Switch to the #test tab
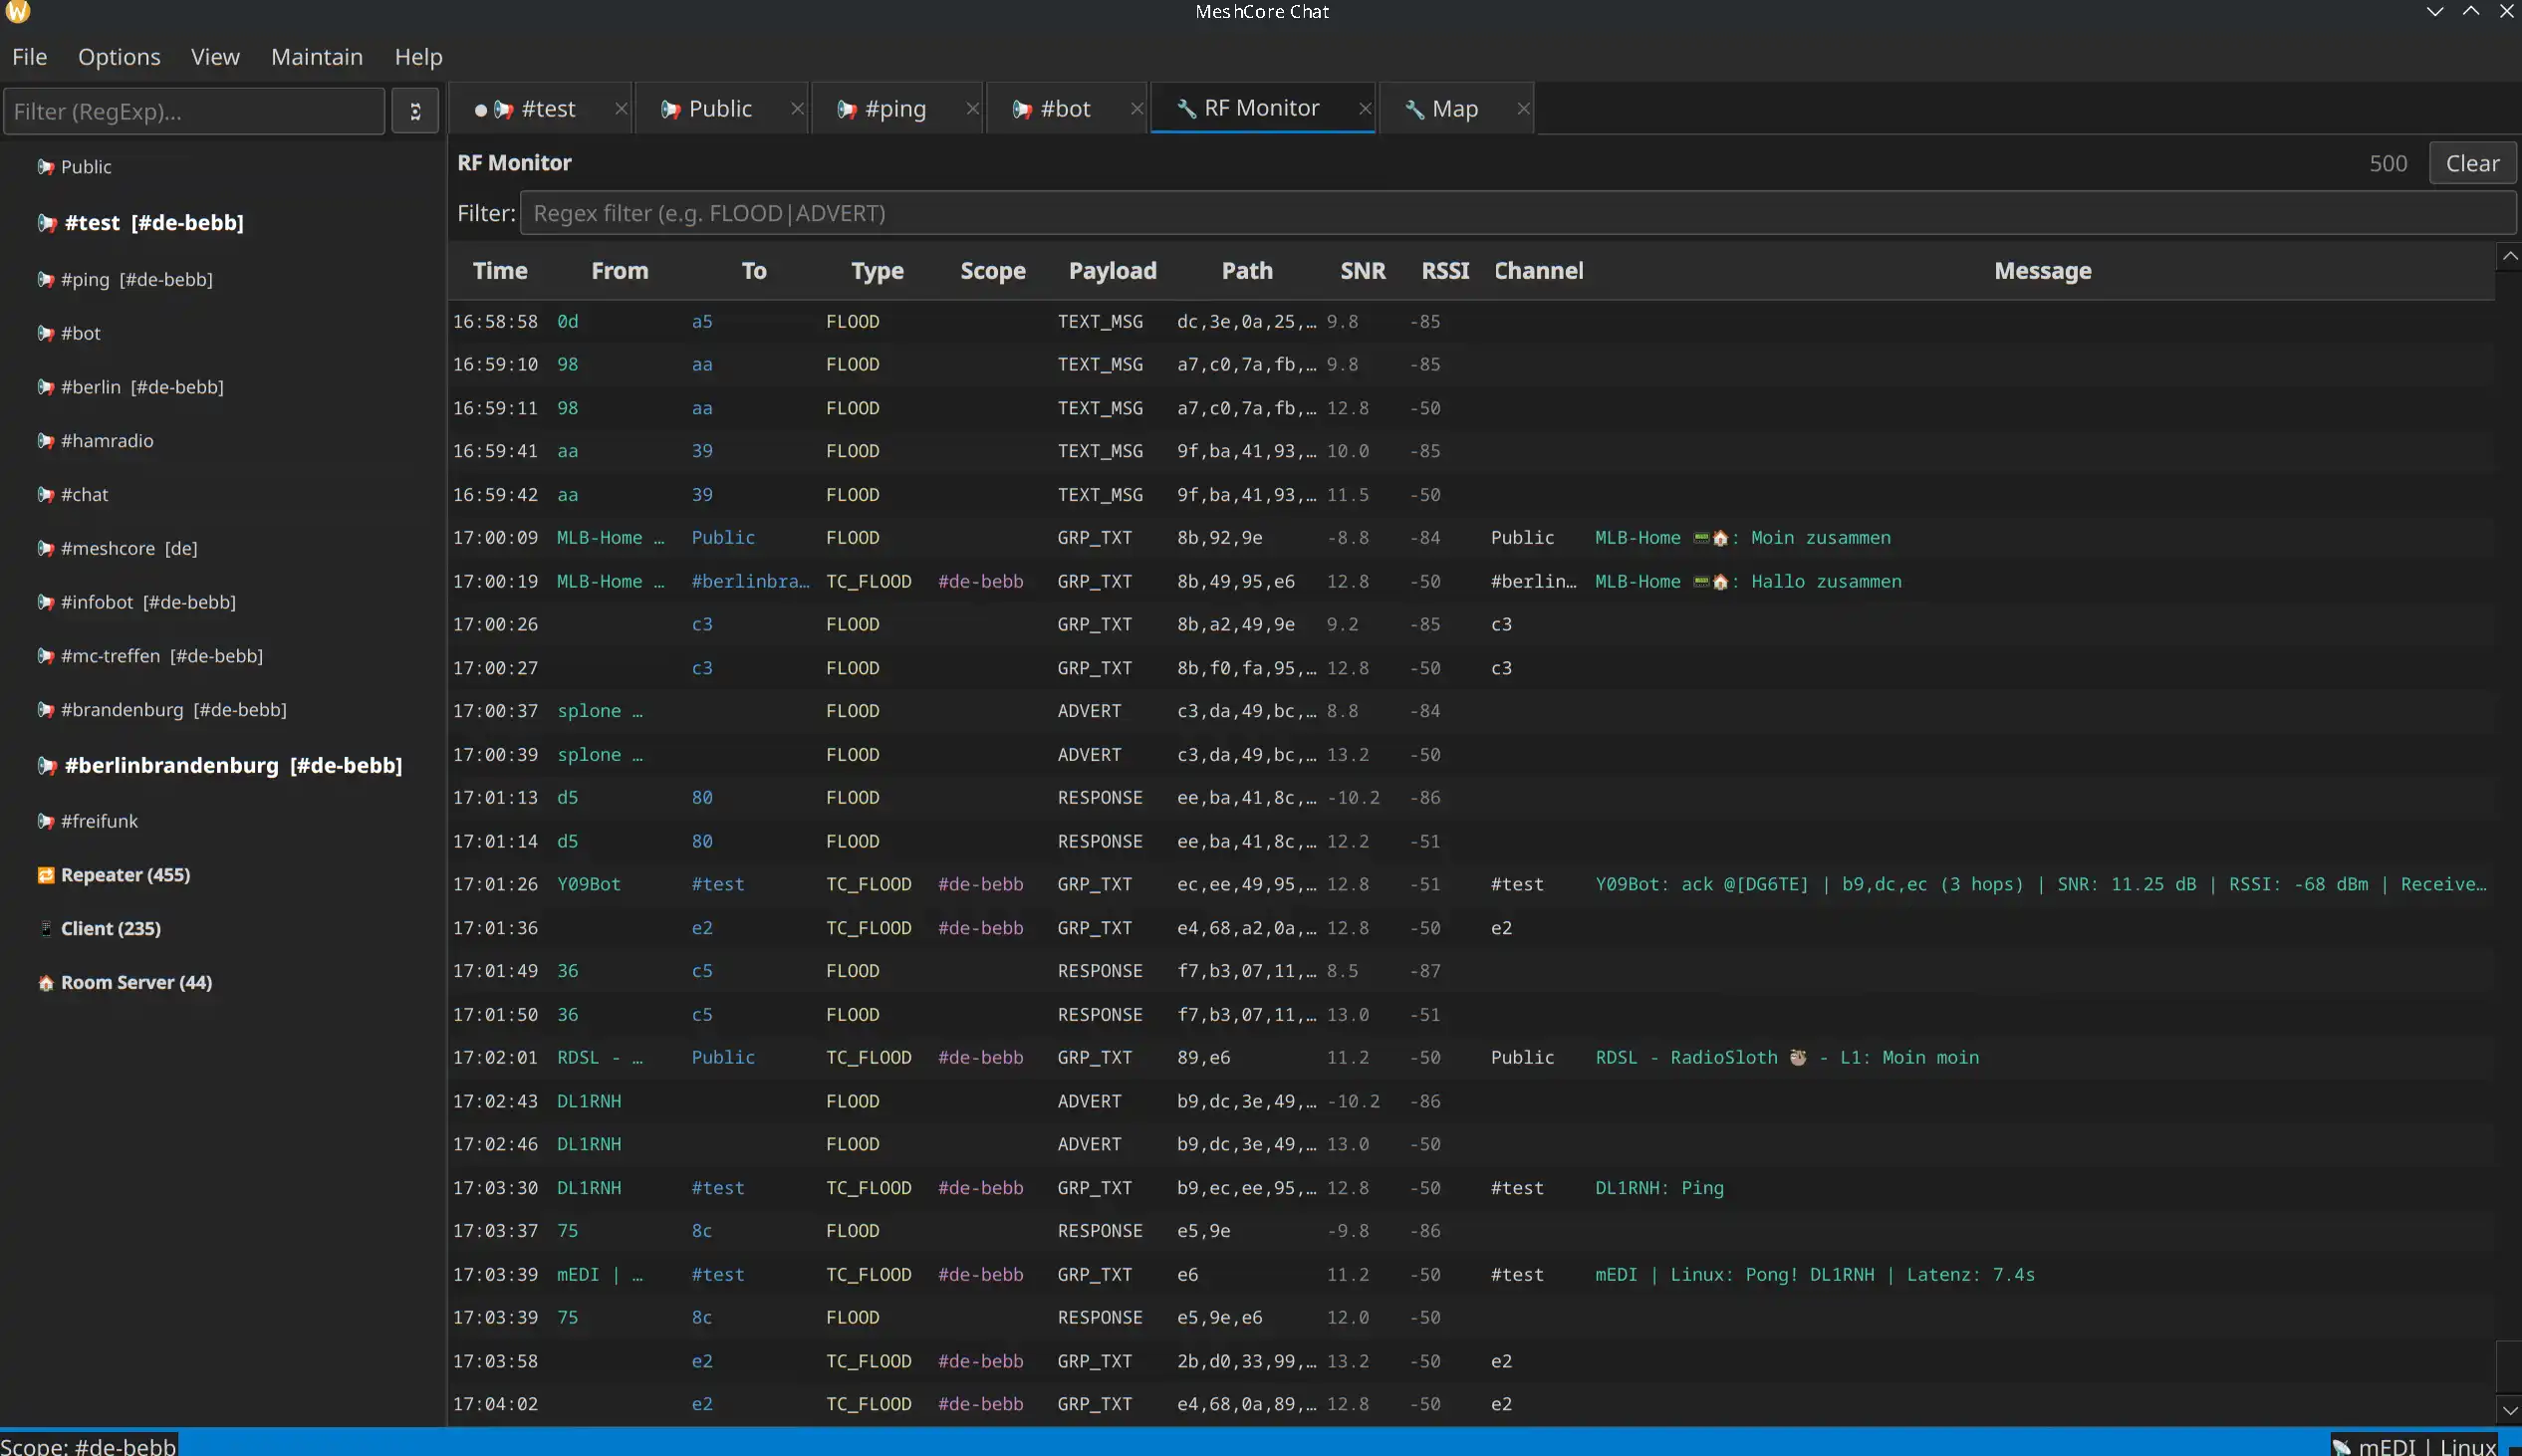 tap(547, 109)
